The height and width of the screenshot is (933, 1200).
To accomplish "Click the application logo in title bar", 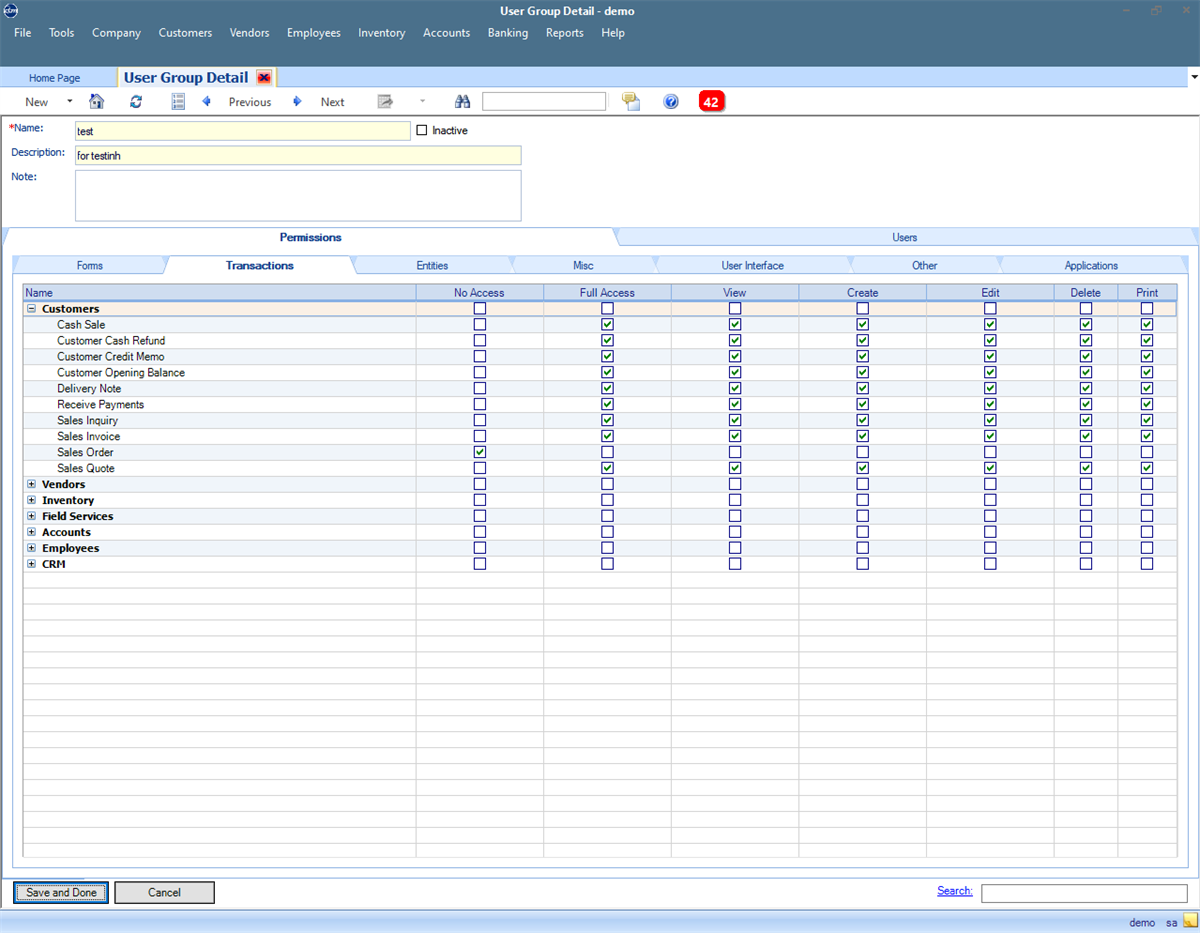I will [x=11, y=10].
